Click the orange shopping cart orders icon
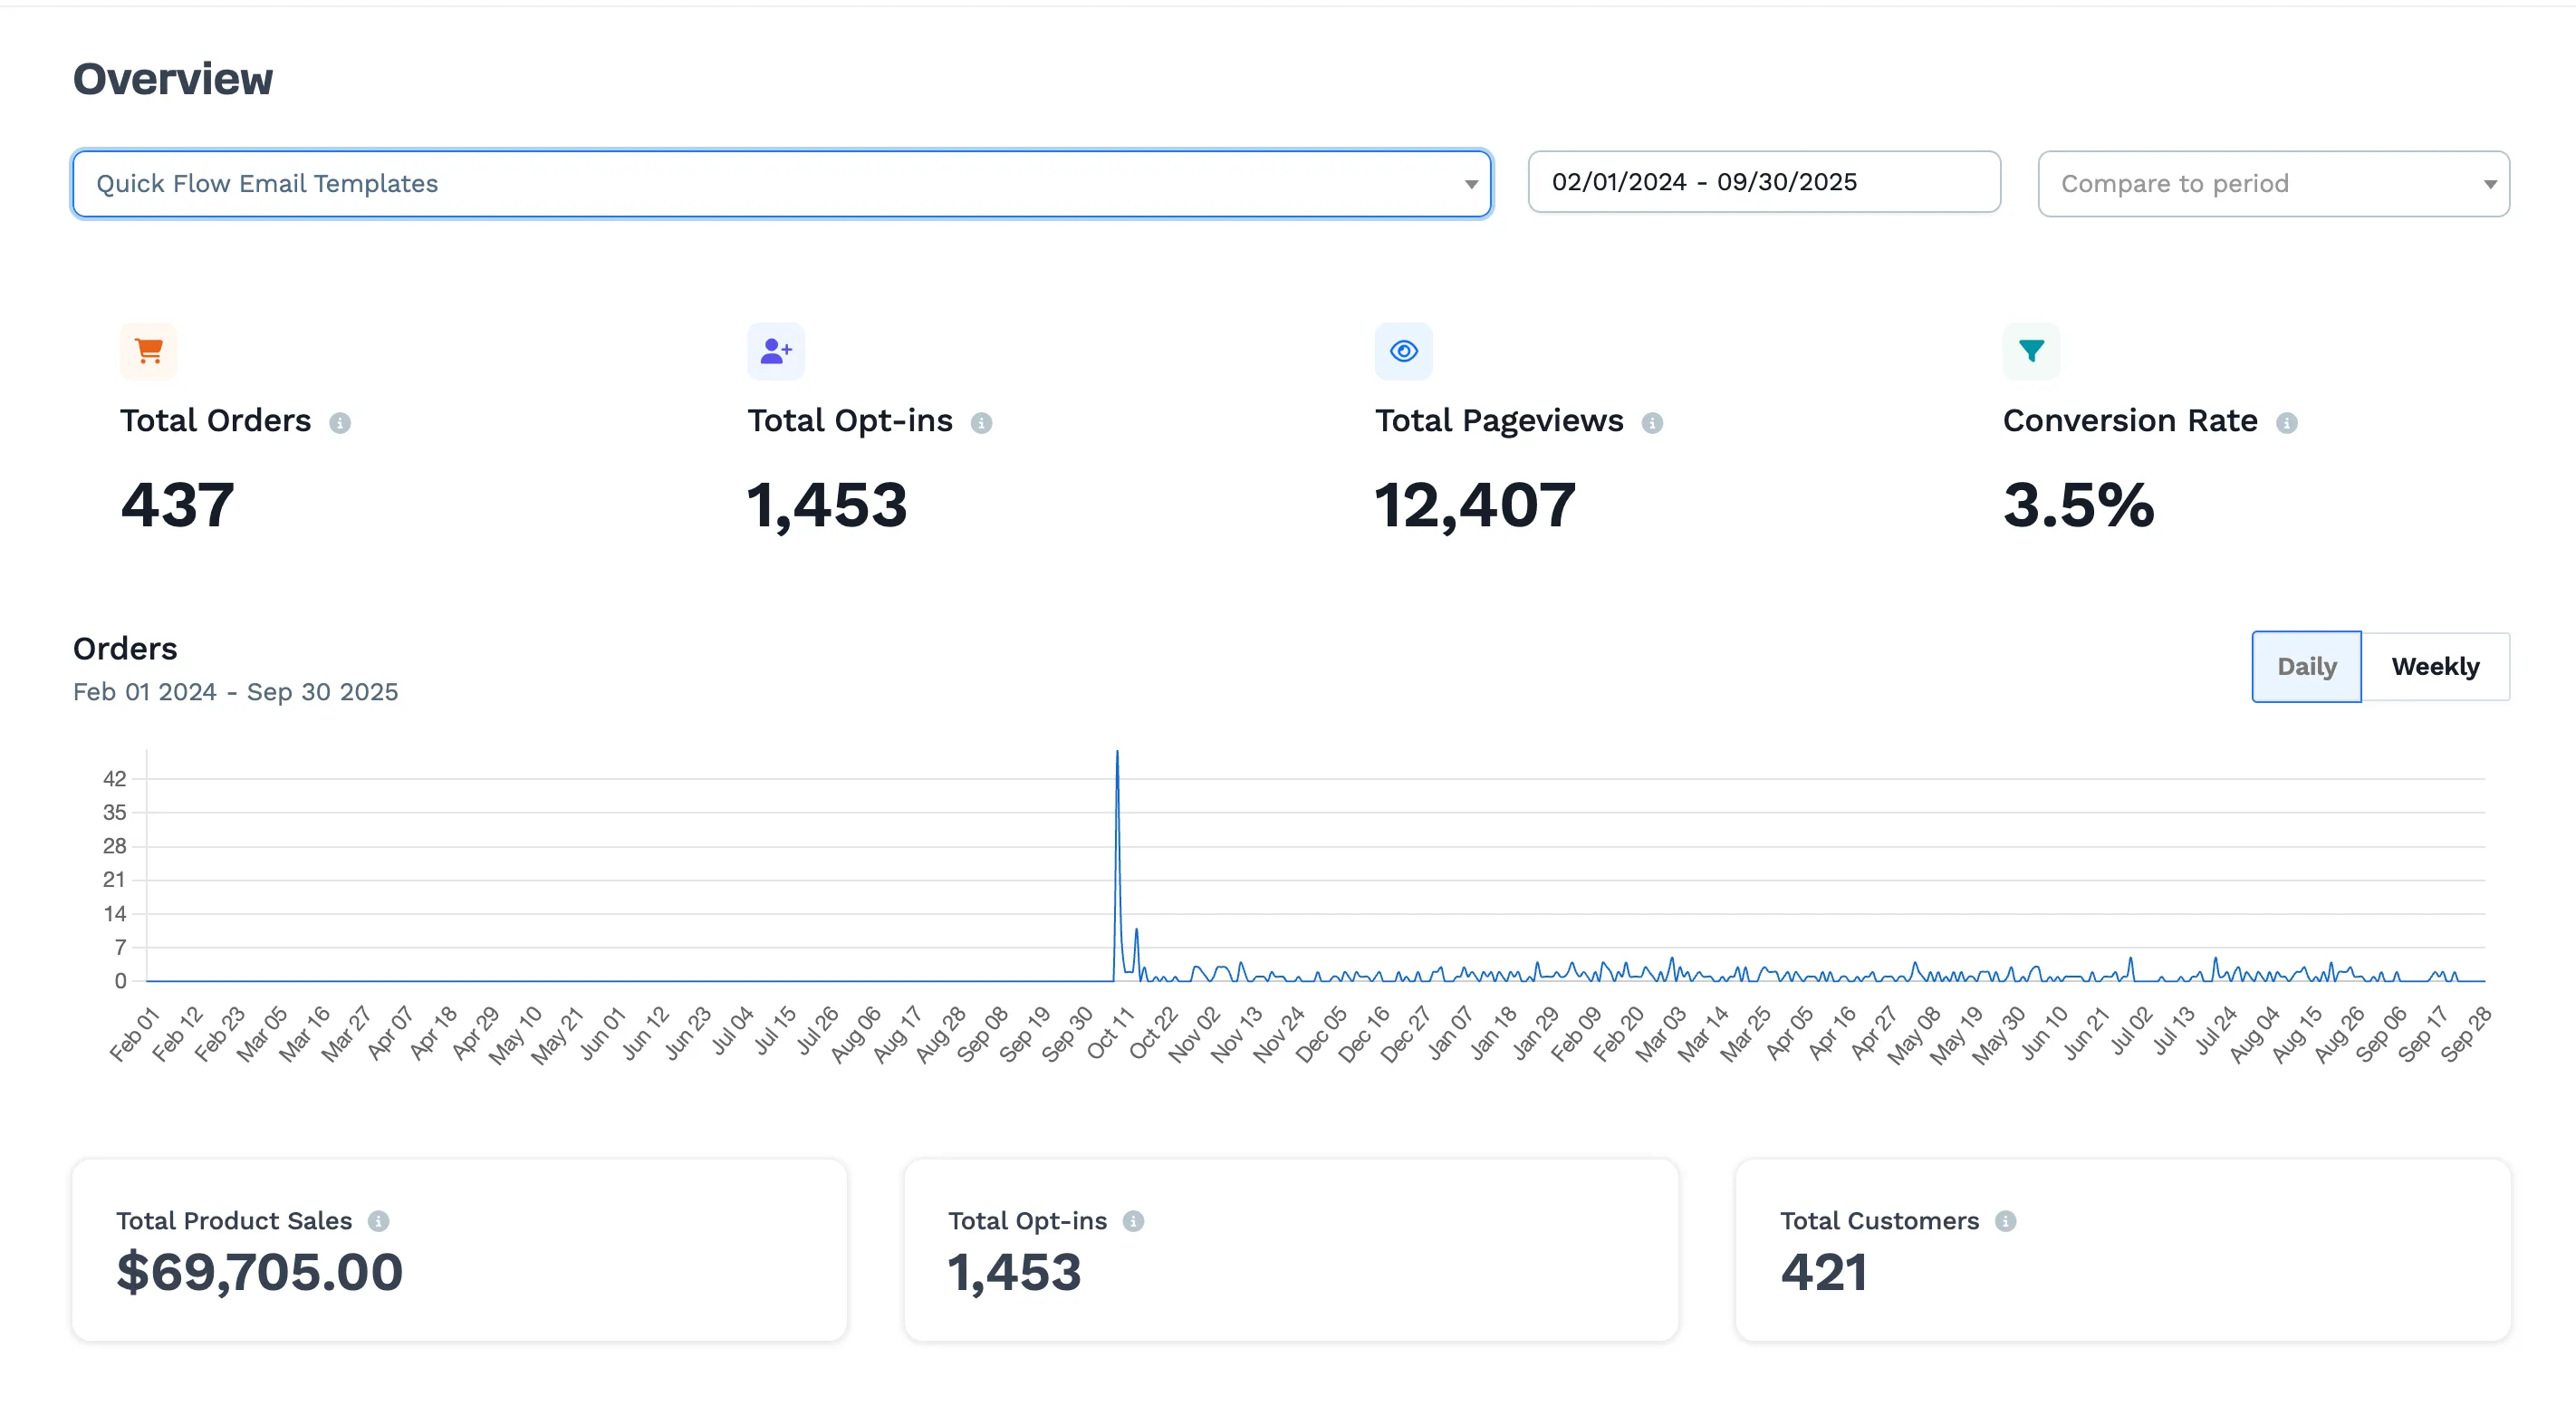The height and width of the screenshot is (1406, 2576). click(x=148, y=351)
